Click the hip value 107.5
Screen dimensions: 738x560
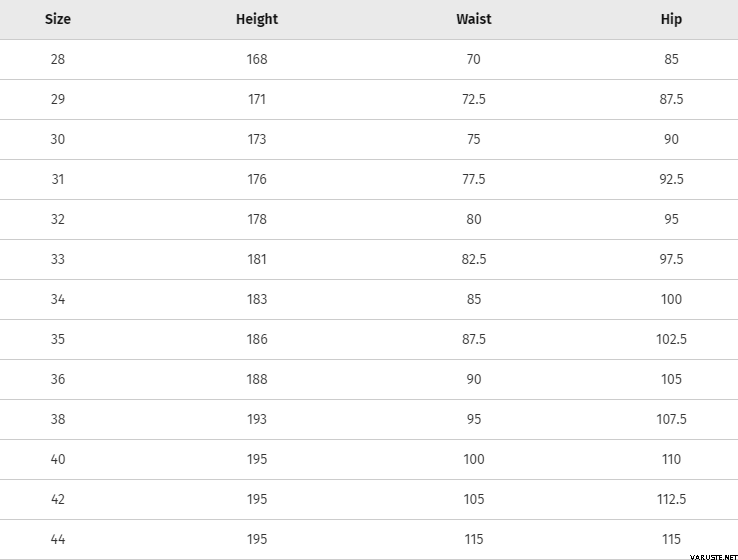coord(671,419)
